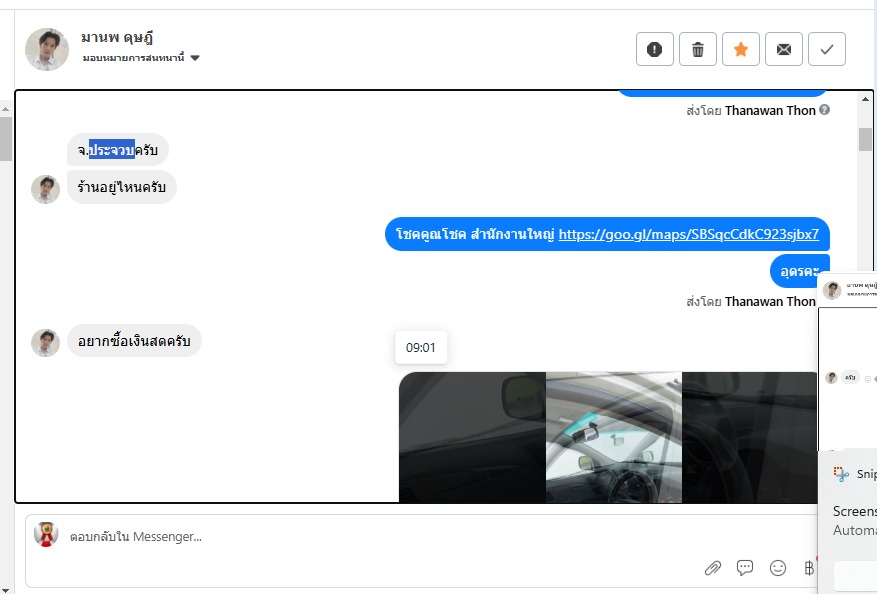The image size is (877, 594).
Task: Open the sent car interior photo
Action: pyautogui.click(x=608, y=437)
